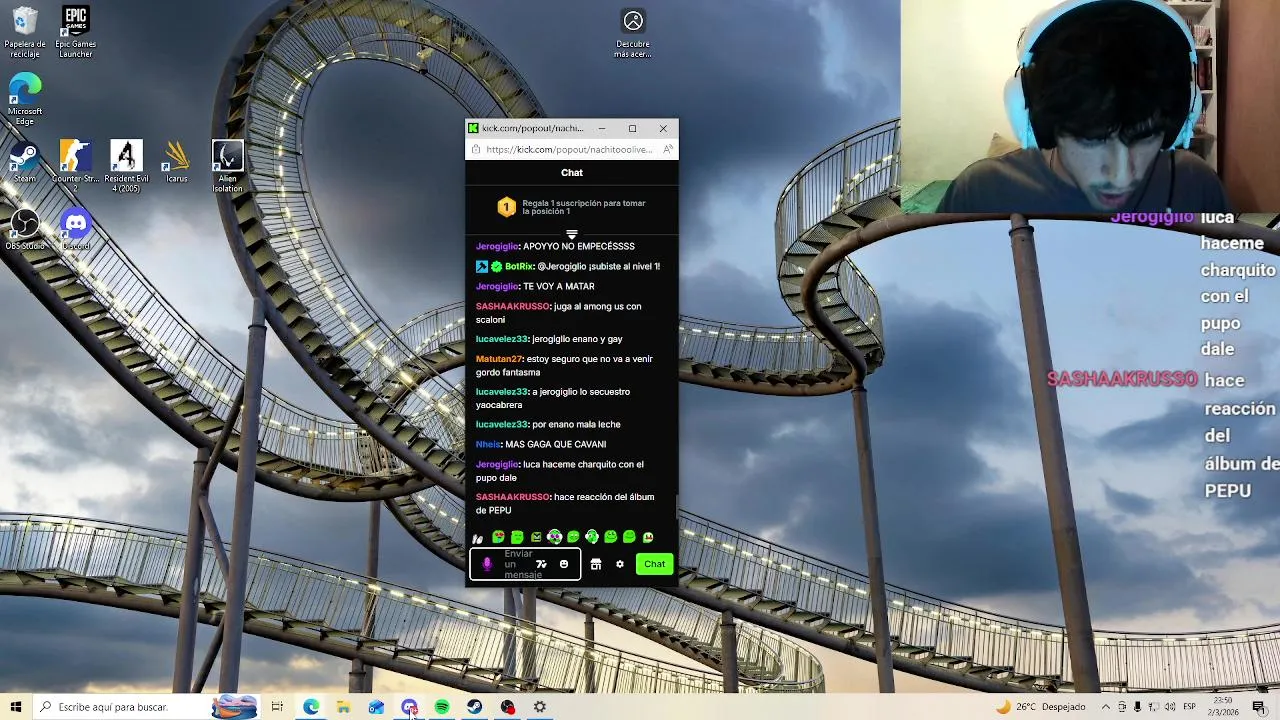Viewport: 1280px width, 720px height.
Task: Open chat settings gear icon
Action: [620, 564]
